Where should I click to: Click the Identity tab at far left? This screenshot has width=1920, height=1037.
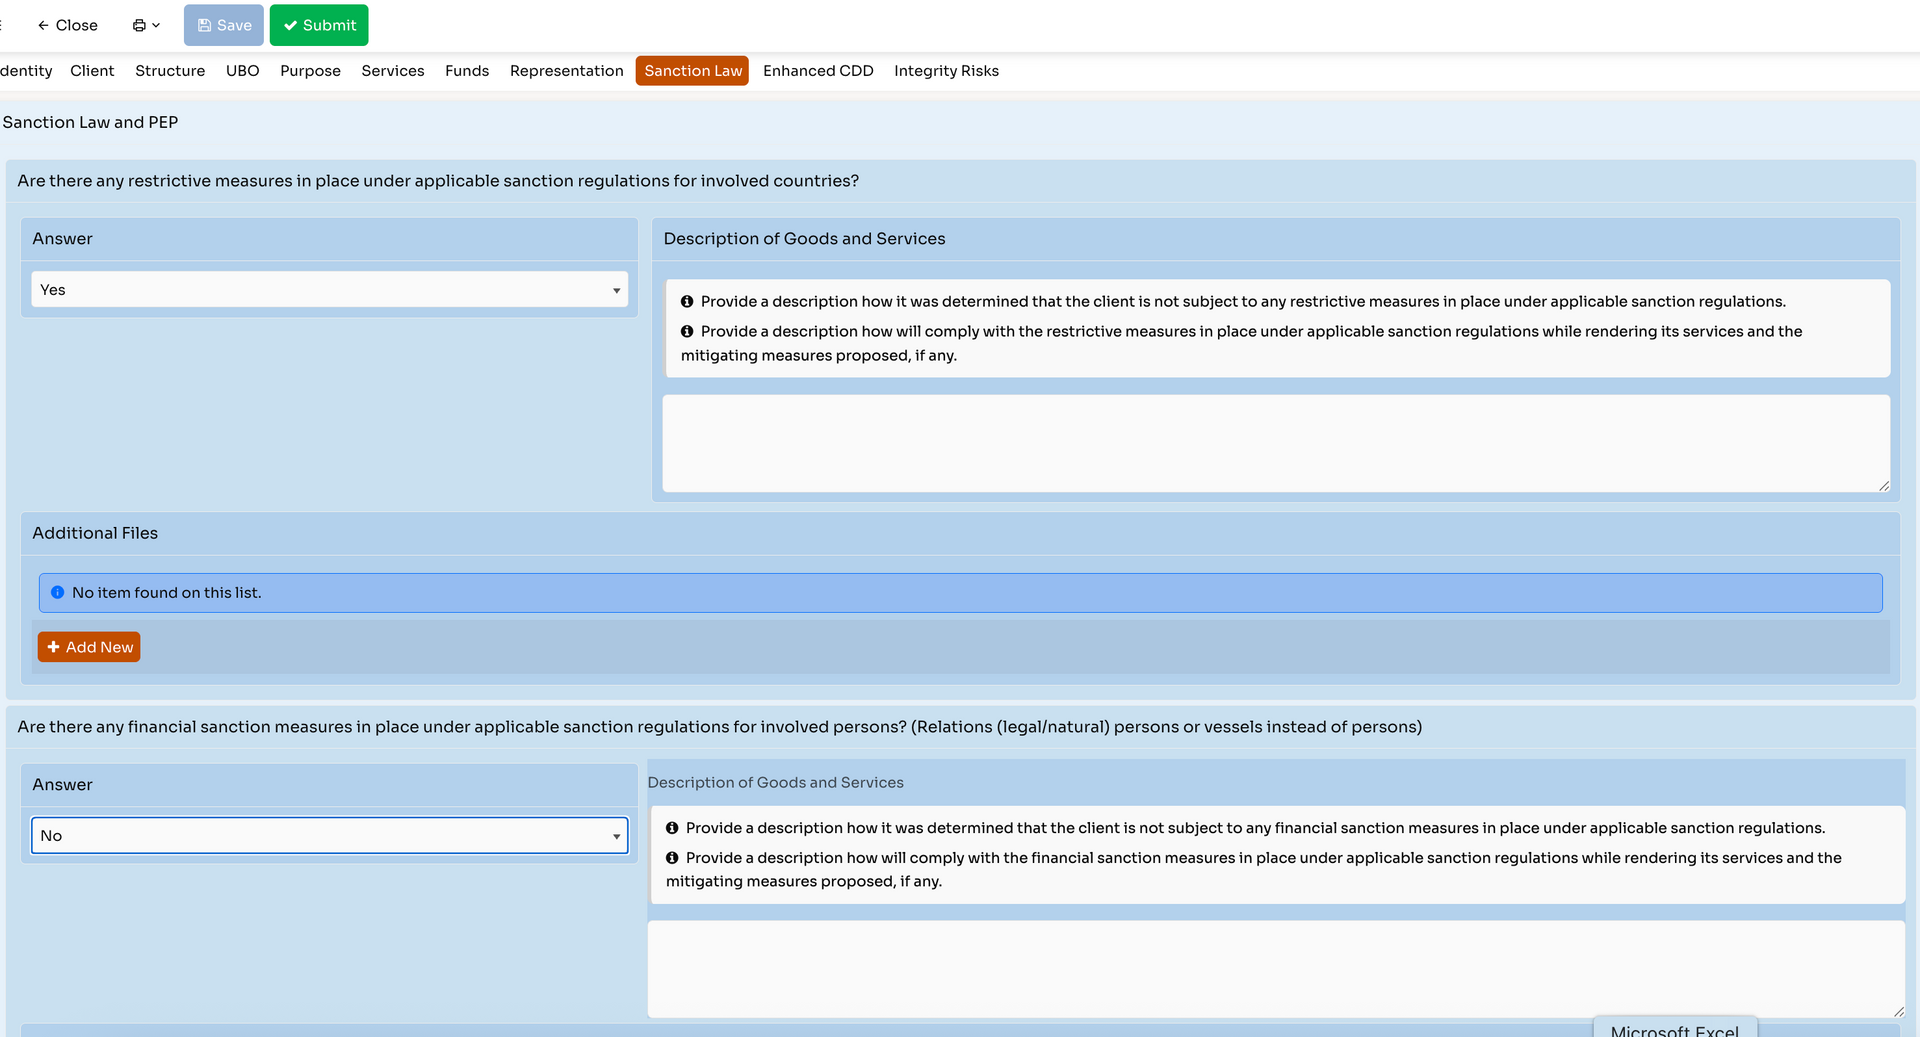(26, 71)
